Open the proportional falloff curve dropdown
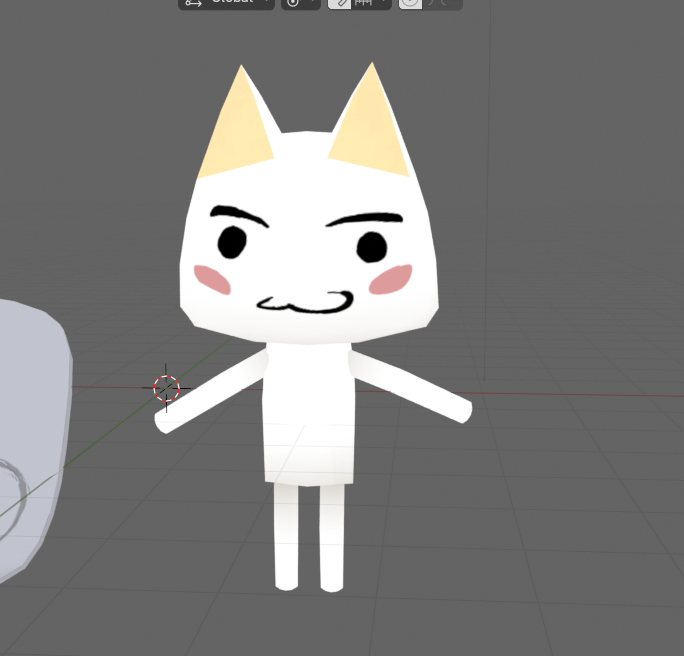 click(442, 3)
